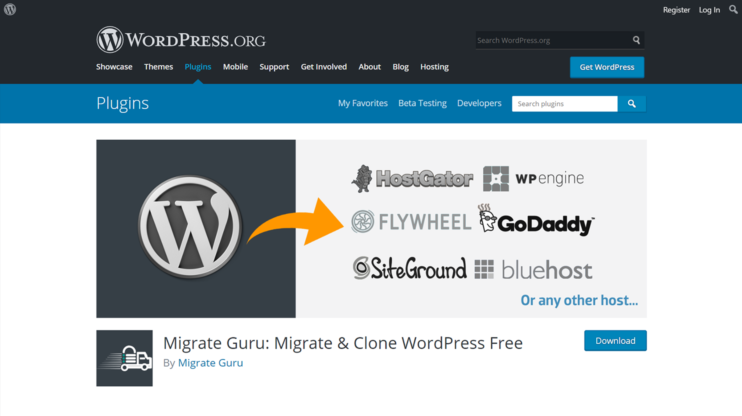The height and width of the screenshot is (416, 742).
Task: Click the WordPress admin bar logo icon
Action: point(10,9)
